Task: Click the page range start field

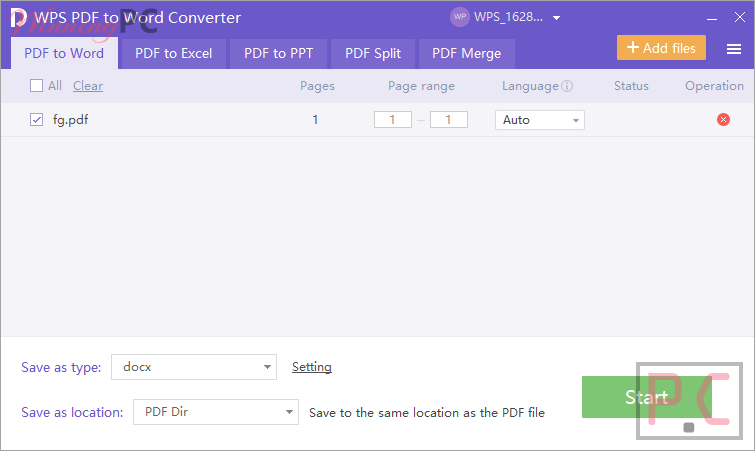Action: point(392,119)
